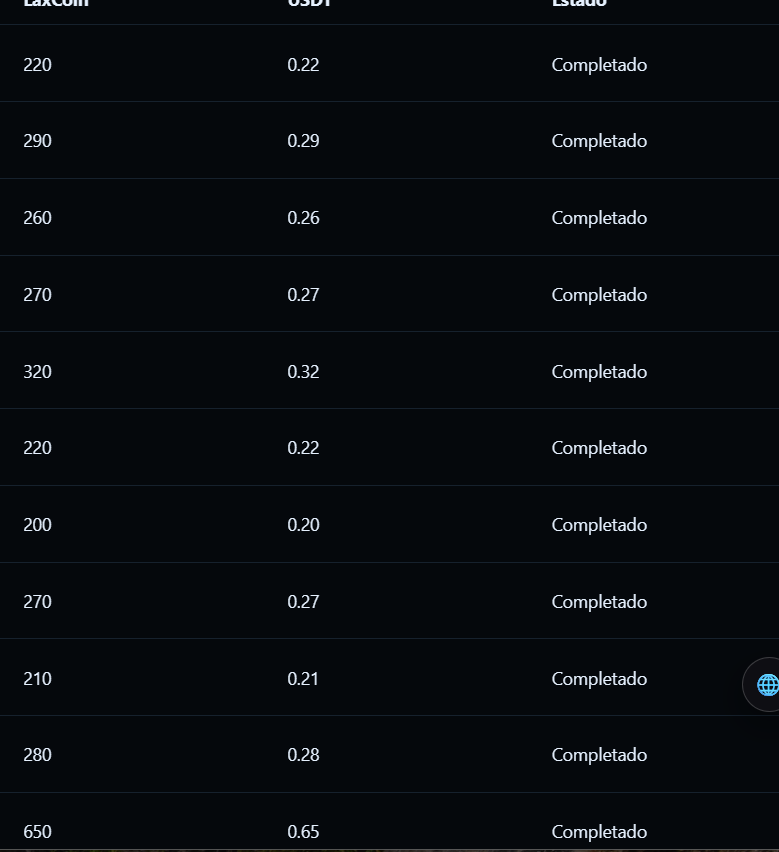
Task: Select the 0.32 USDT value
Action: (x=303, y=372)
